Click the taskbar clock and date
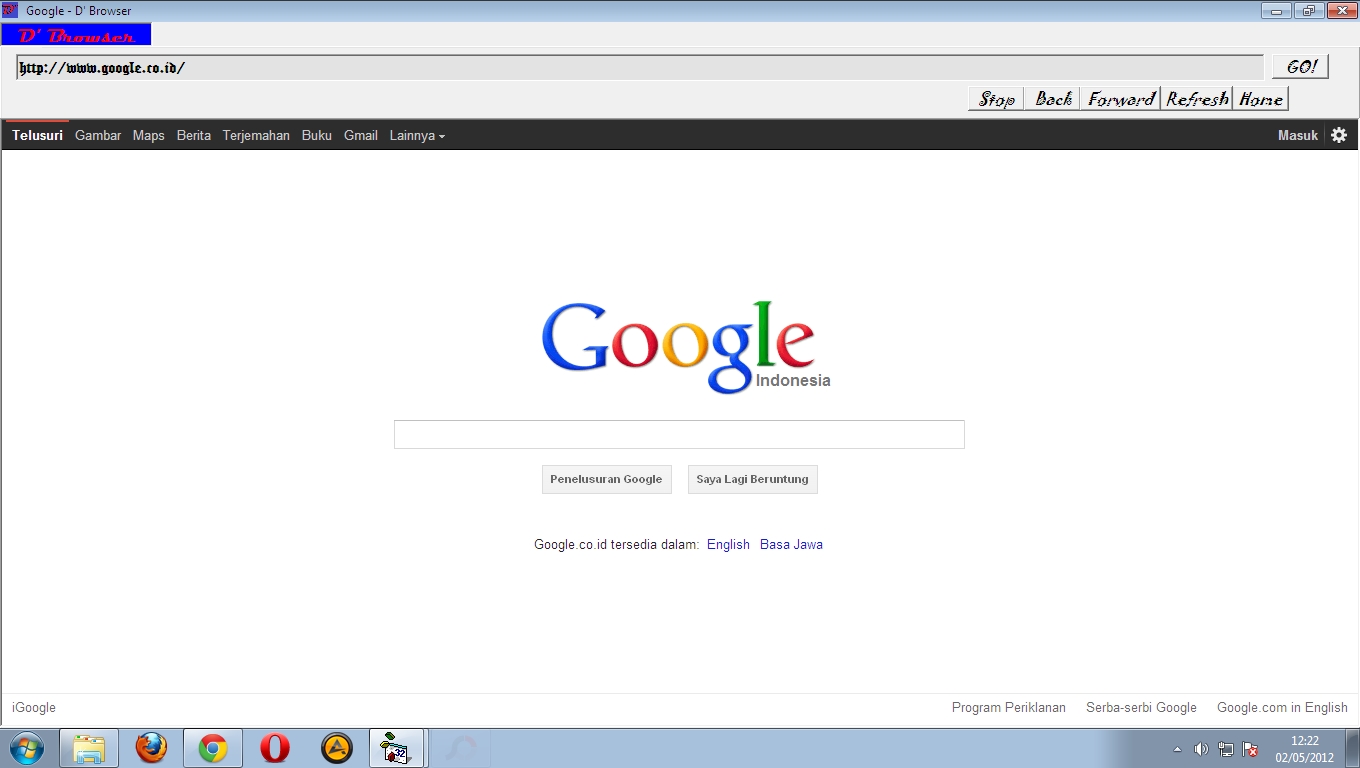Image resolution: width=1360 pixels, height=768 pixels. coord(1305,749)
